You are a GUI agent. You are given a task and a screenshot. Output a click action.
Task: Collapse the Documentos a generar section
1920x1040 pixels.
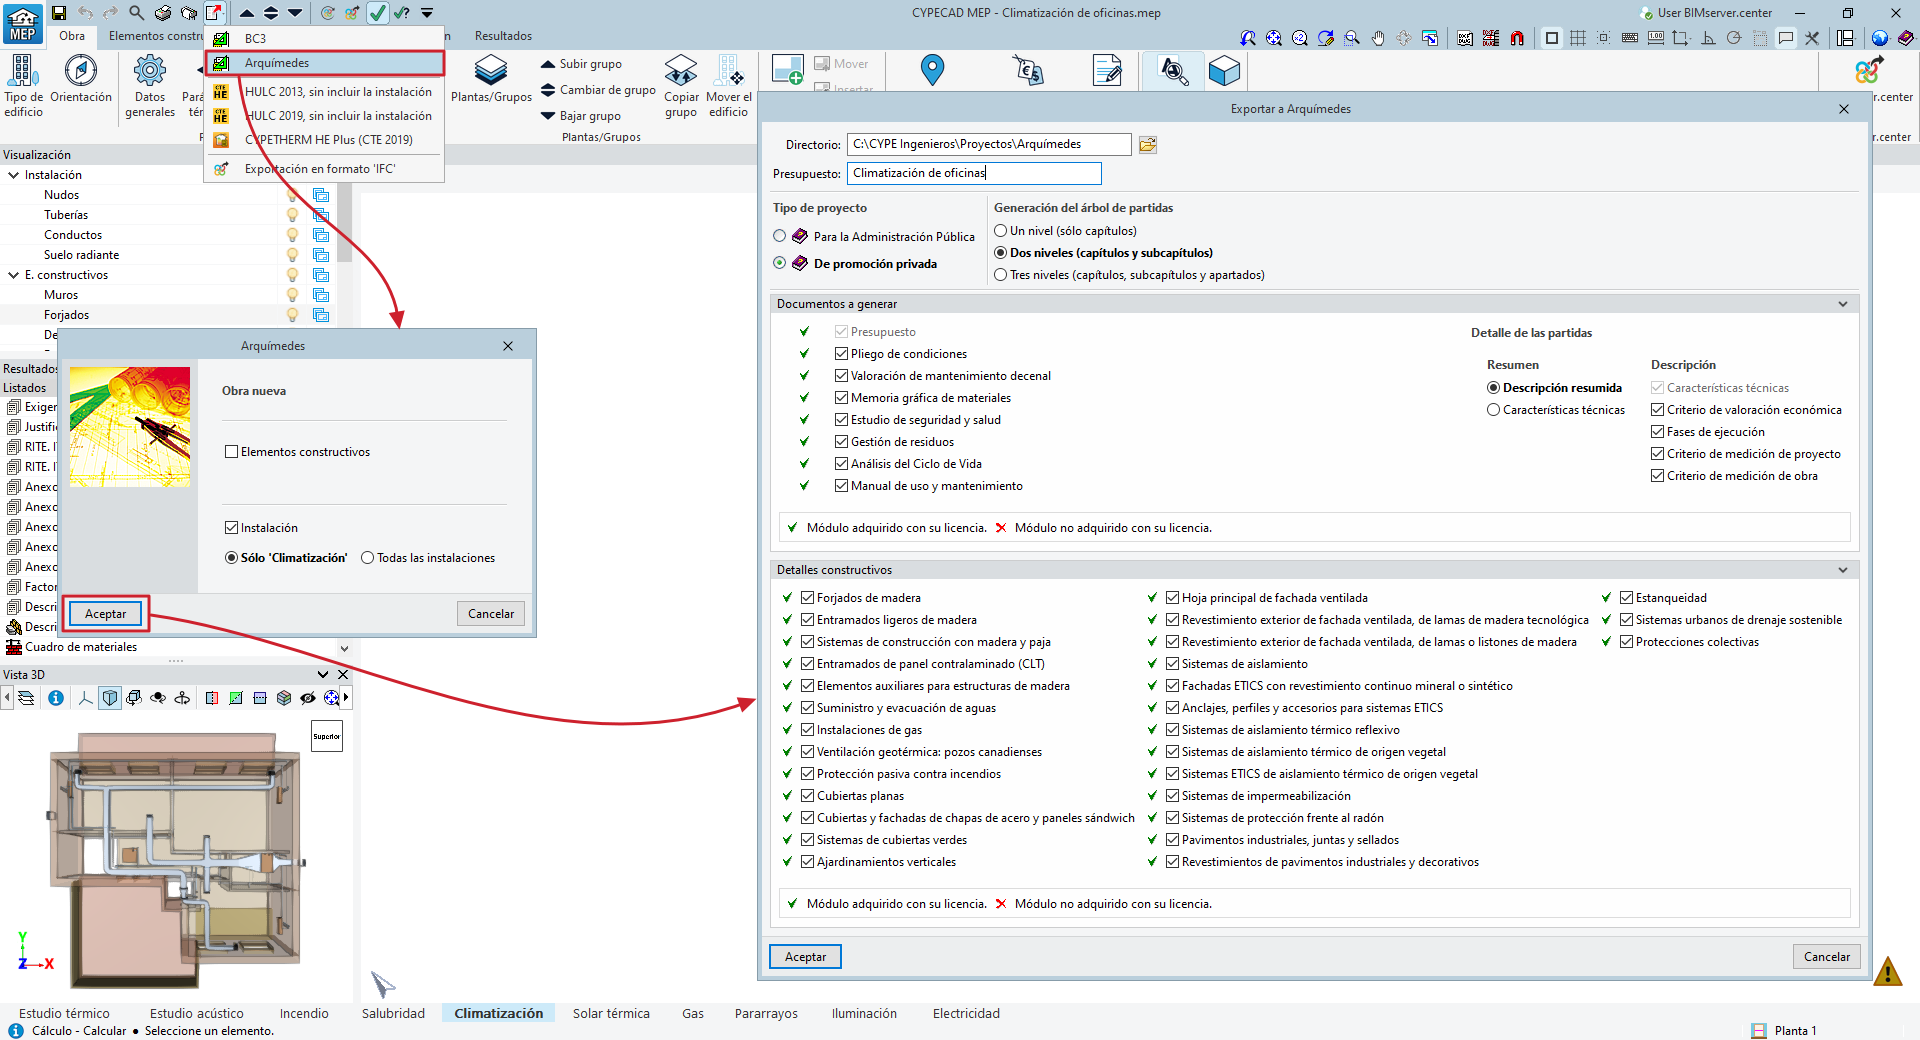1842,304
